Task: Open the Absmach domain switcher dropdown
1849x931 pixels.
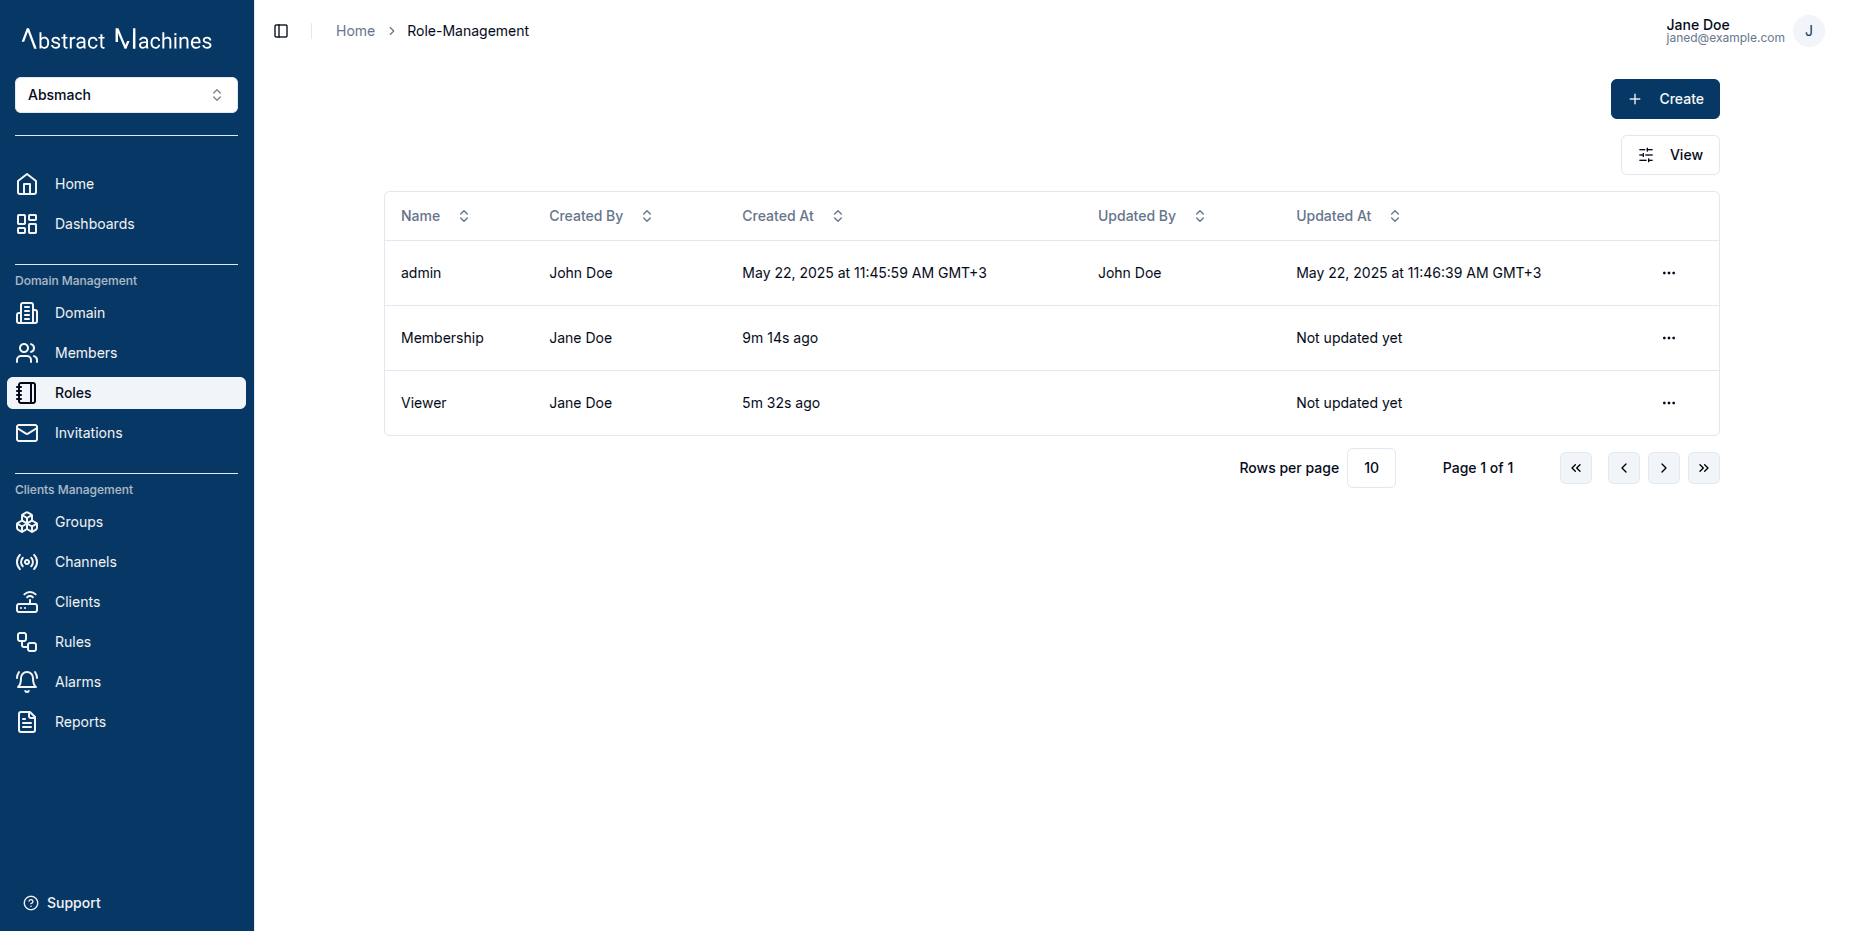Action: coord(126,95)
